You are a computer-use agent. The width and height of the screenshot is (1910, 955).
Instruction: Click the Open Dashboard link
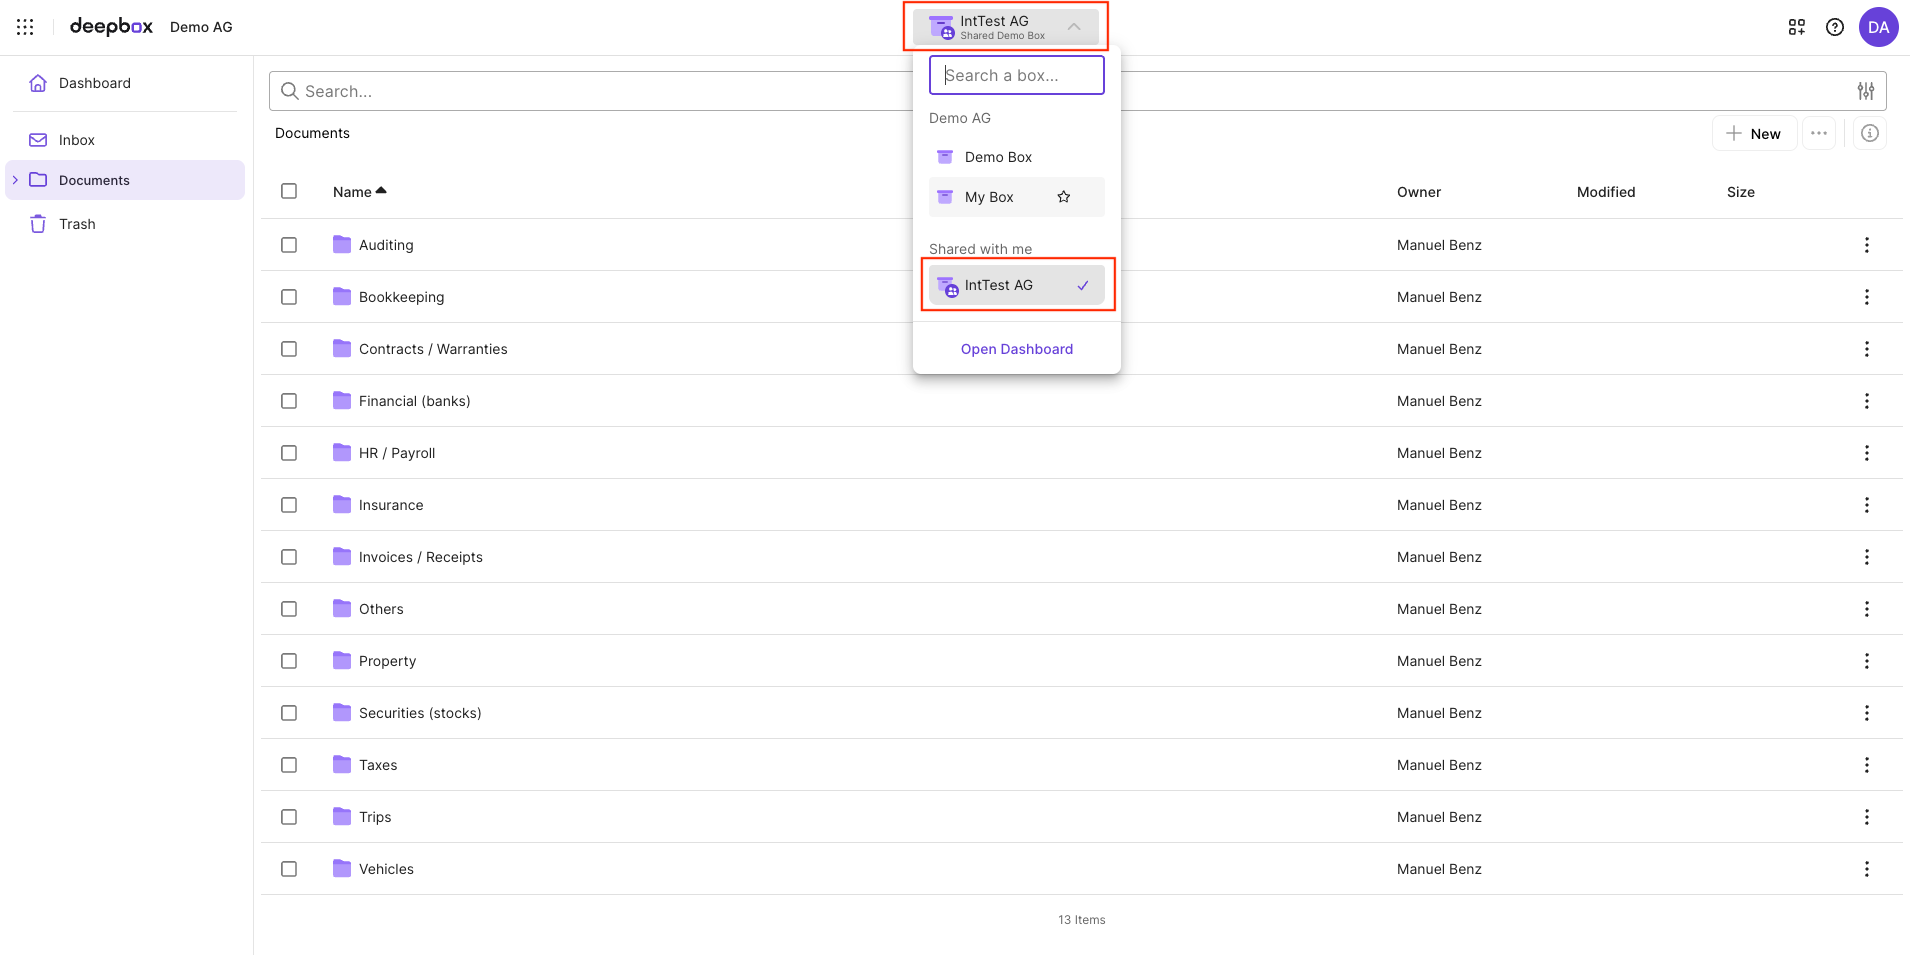1016,349
